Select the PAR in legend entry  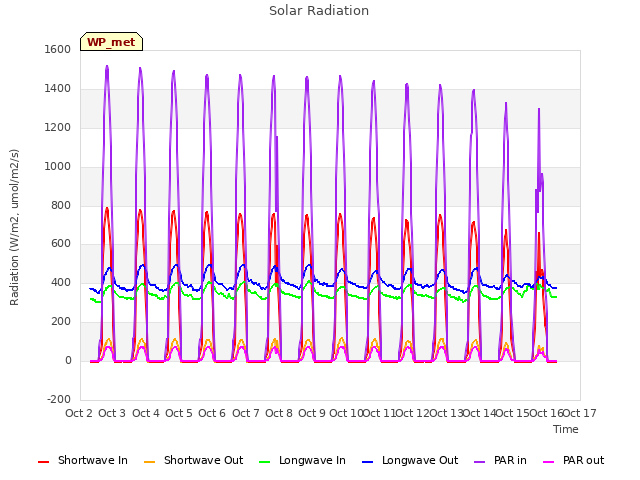[500, 460]
